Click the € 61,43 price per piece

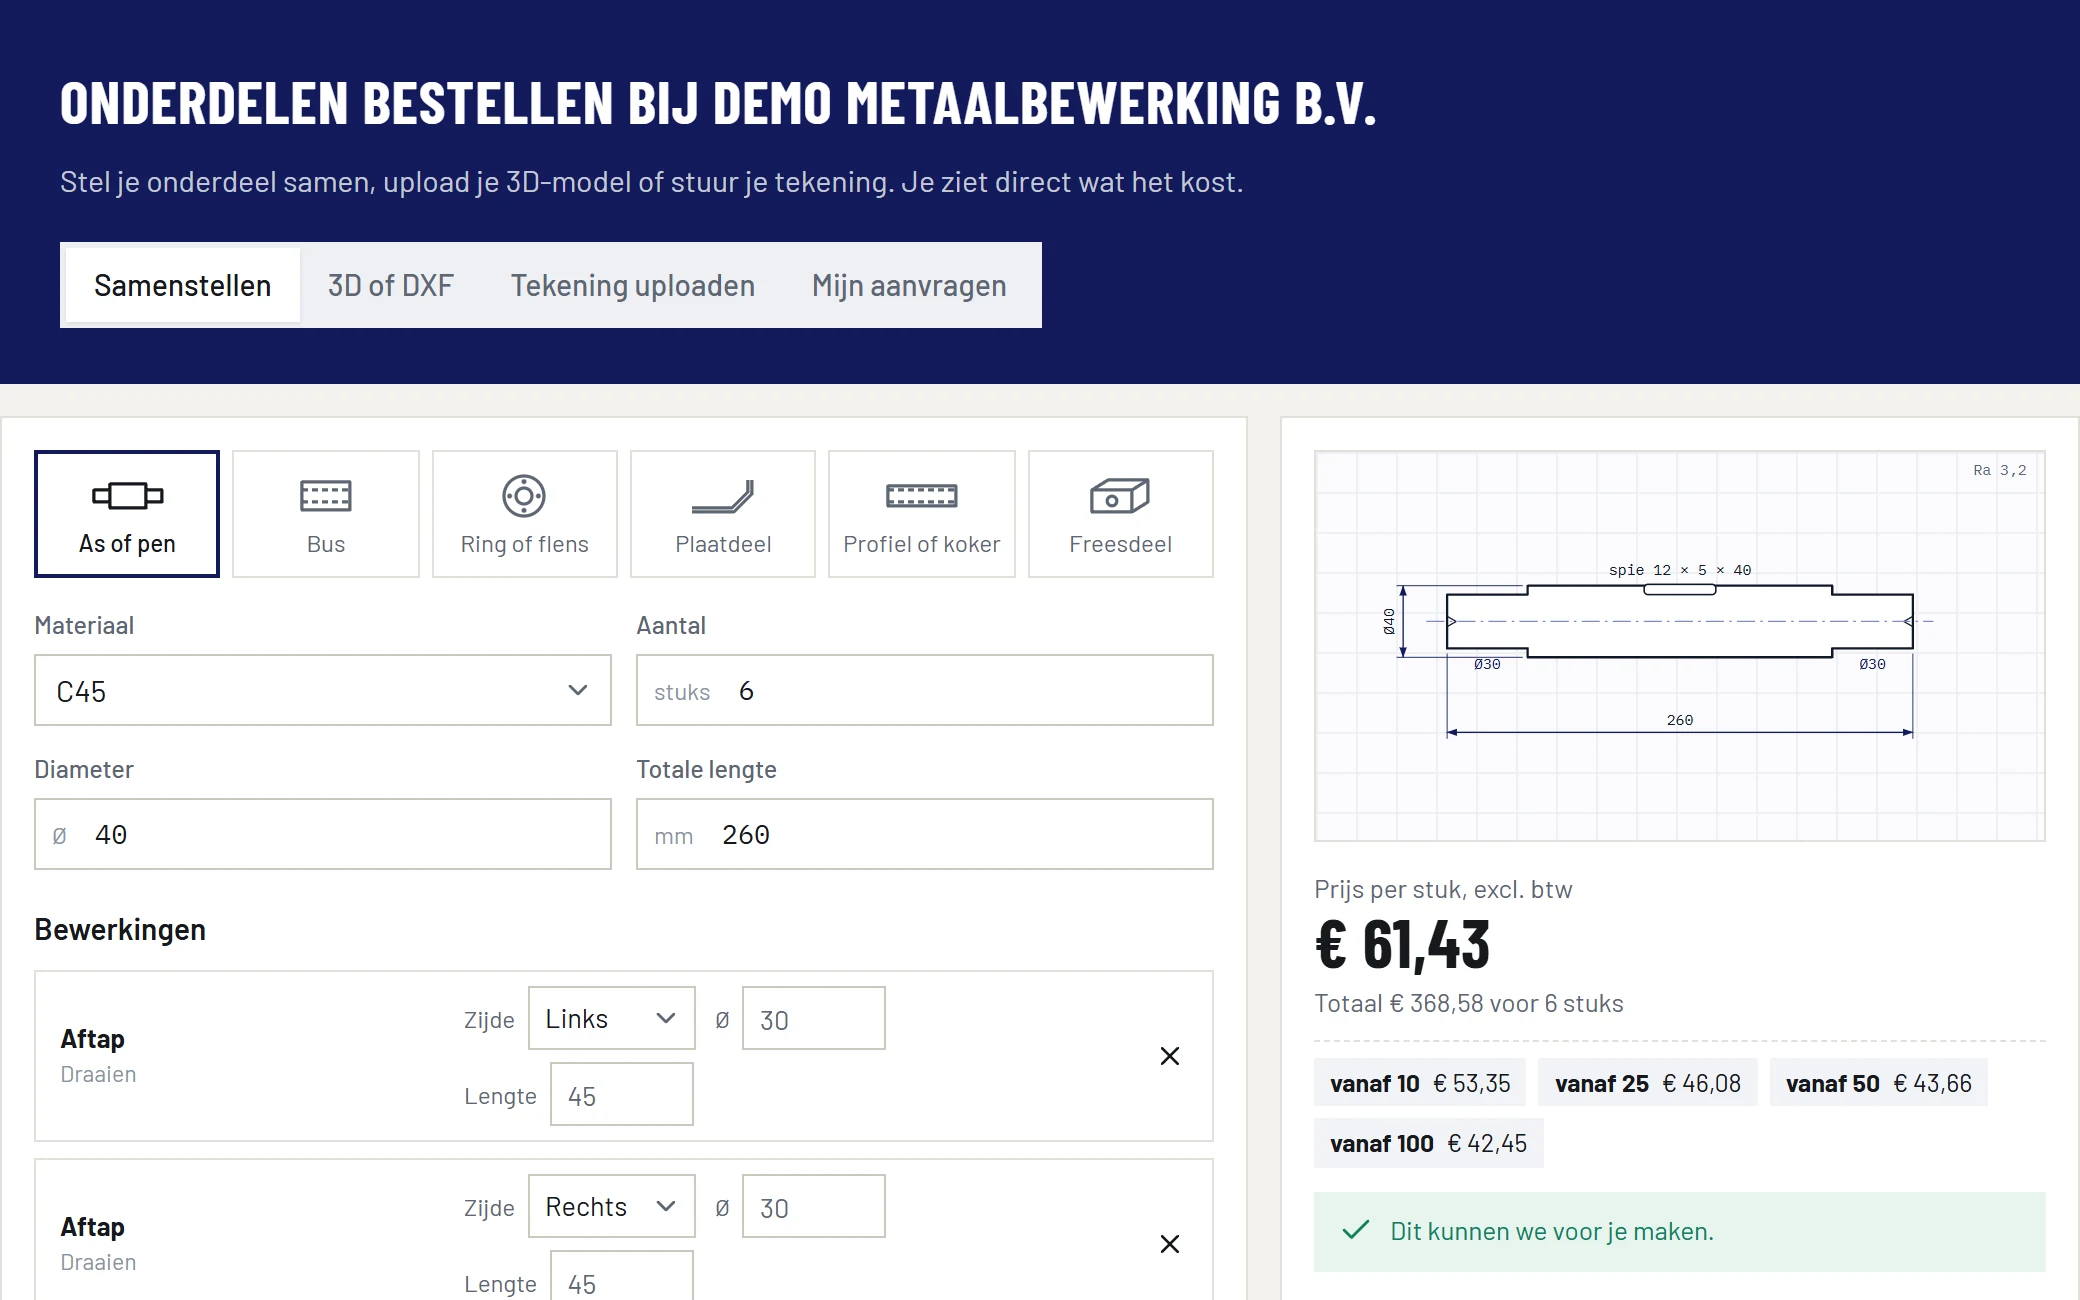point(1402,945)
